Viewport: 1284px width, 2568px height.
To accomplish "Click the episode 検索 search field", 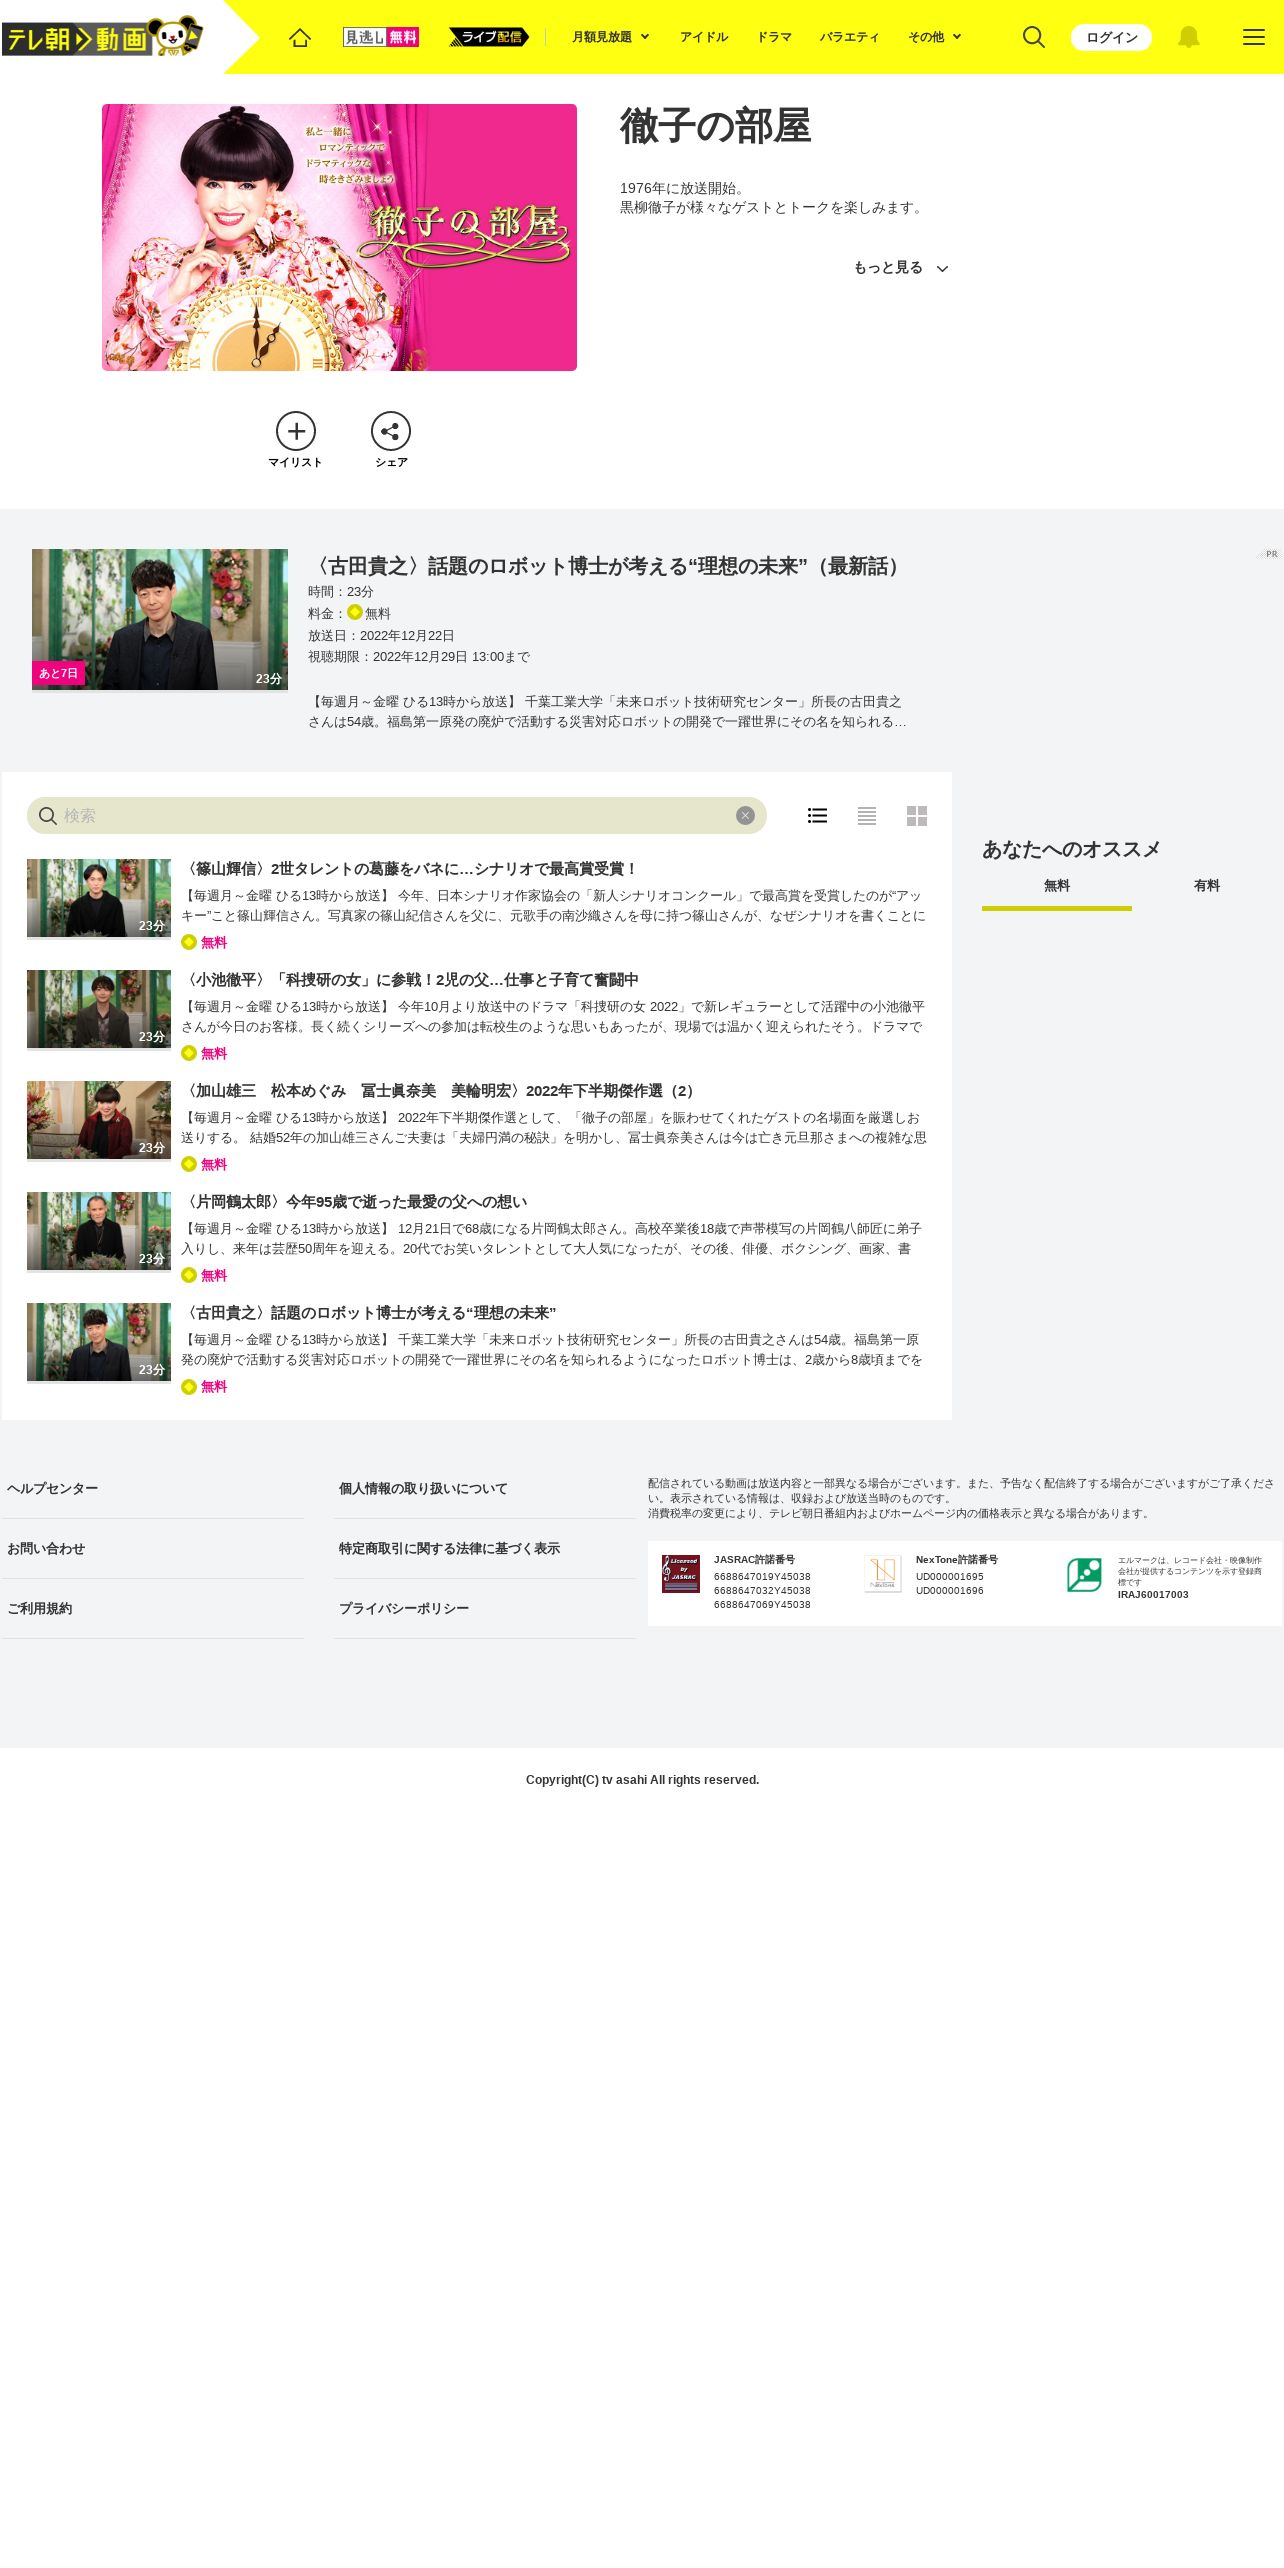I will click(397, 815).
